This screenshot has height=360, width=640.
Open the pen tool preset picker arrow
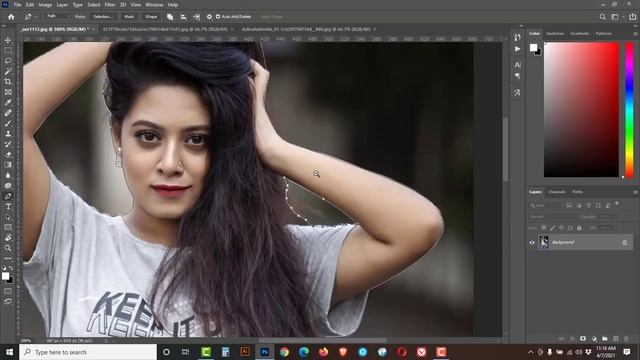[35, 17]
